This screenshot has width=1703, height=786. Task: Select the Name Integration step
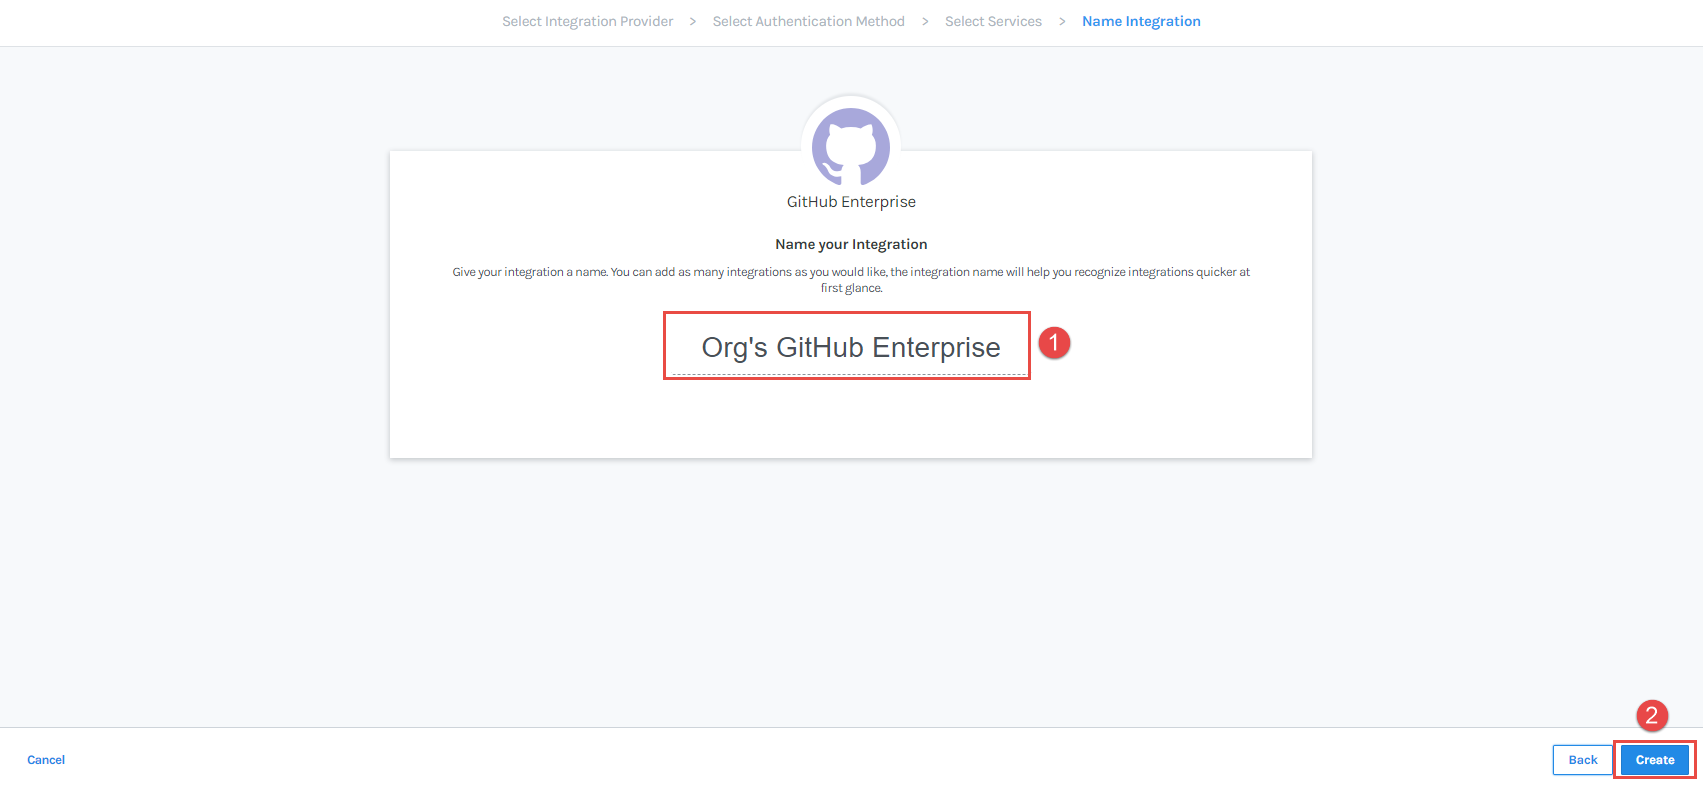coord(1141,21)
